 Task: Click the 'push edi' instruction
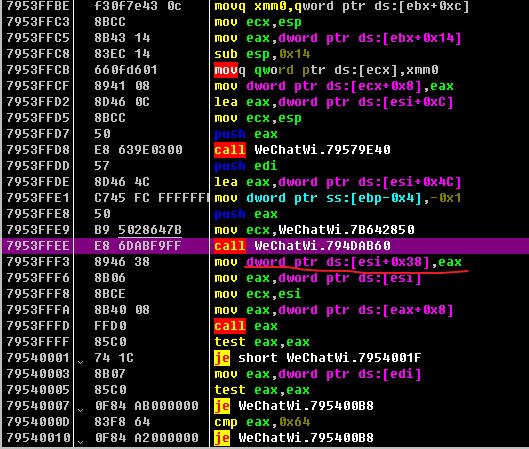point(246,166)
